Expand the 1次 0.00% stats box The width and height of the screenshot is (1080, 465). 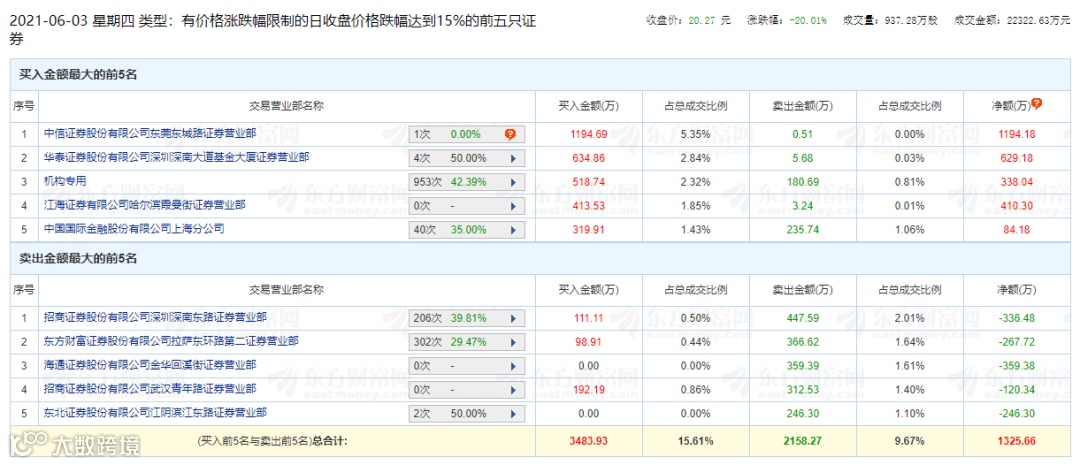coord(467,134)
